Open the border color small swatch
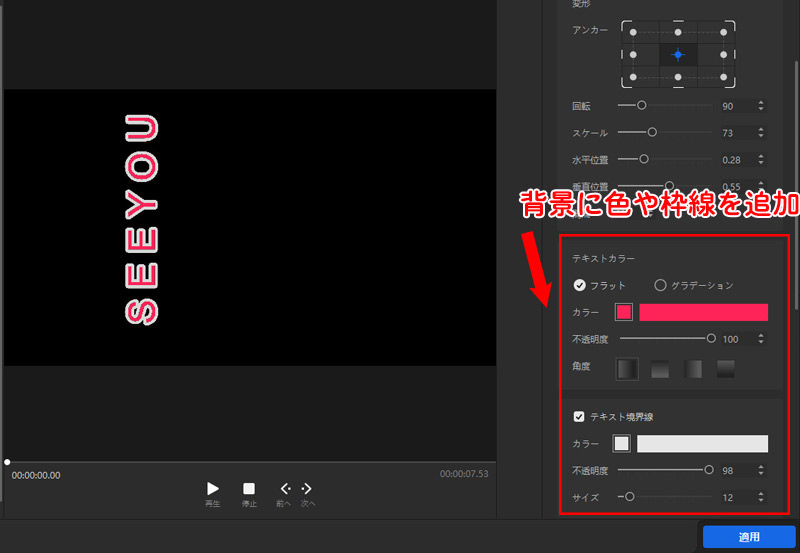The image size is (800, 553). pos(621,444)
